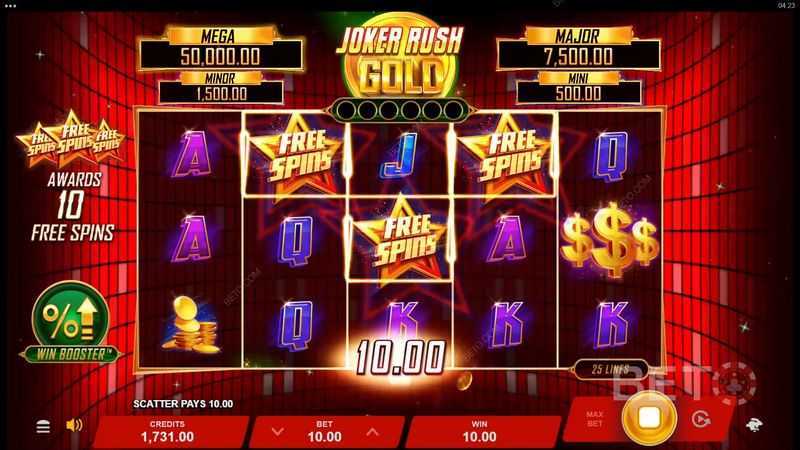Increase the bet with up chevron

[372, 432]
